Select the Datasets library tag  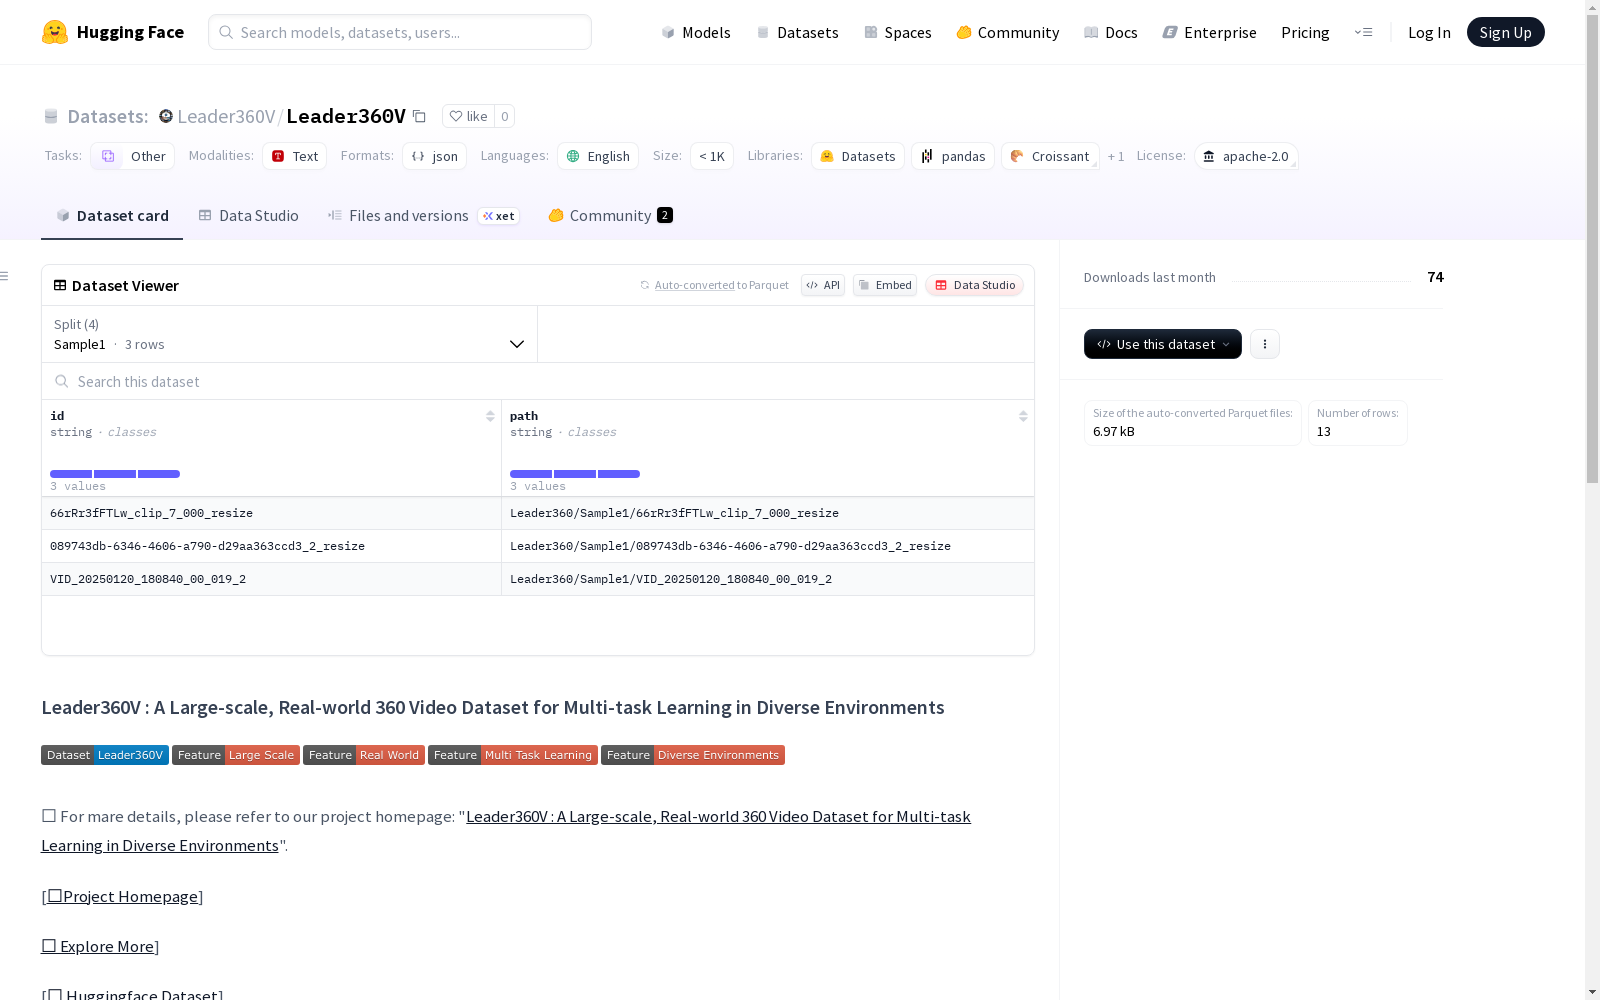coord(858,156)
